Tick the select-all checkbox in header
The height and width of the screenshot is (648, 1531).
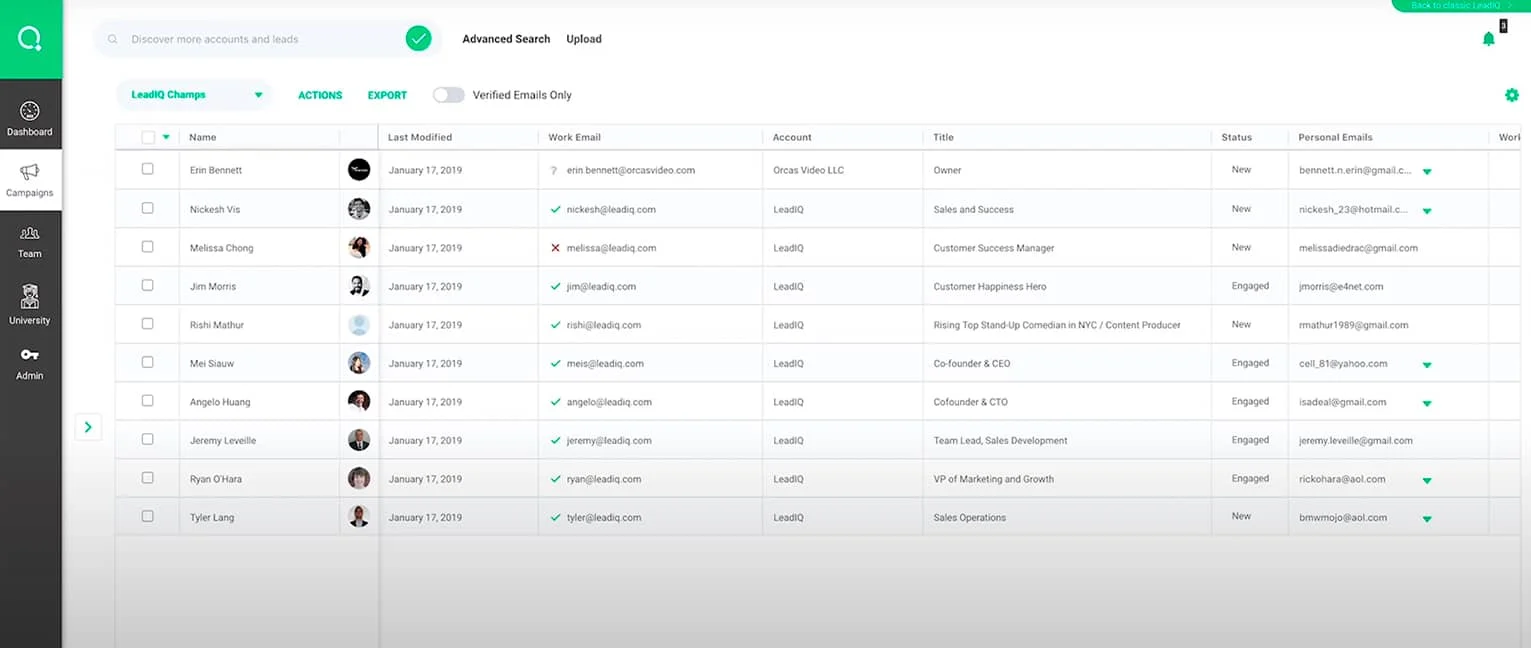coord(148,137)
